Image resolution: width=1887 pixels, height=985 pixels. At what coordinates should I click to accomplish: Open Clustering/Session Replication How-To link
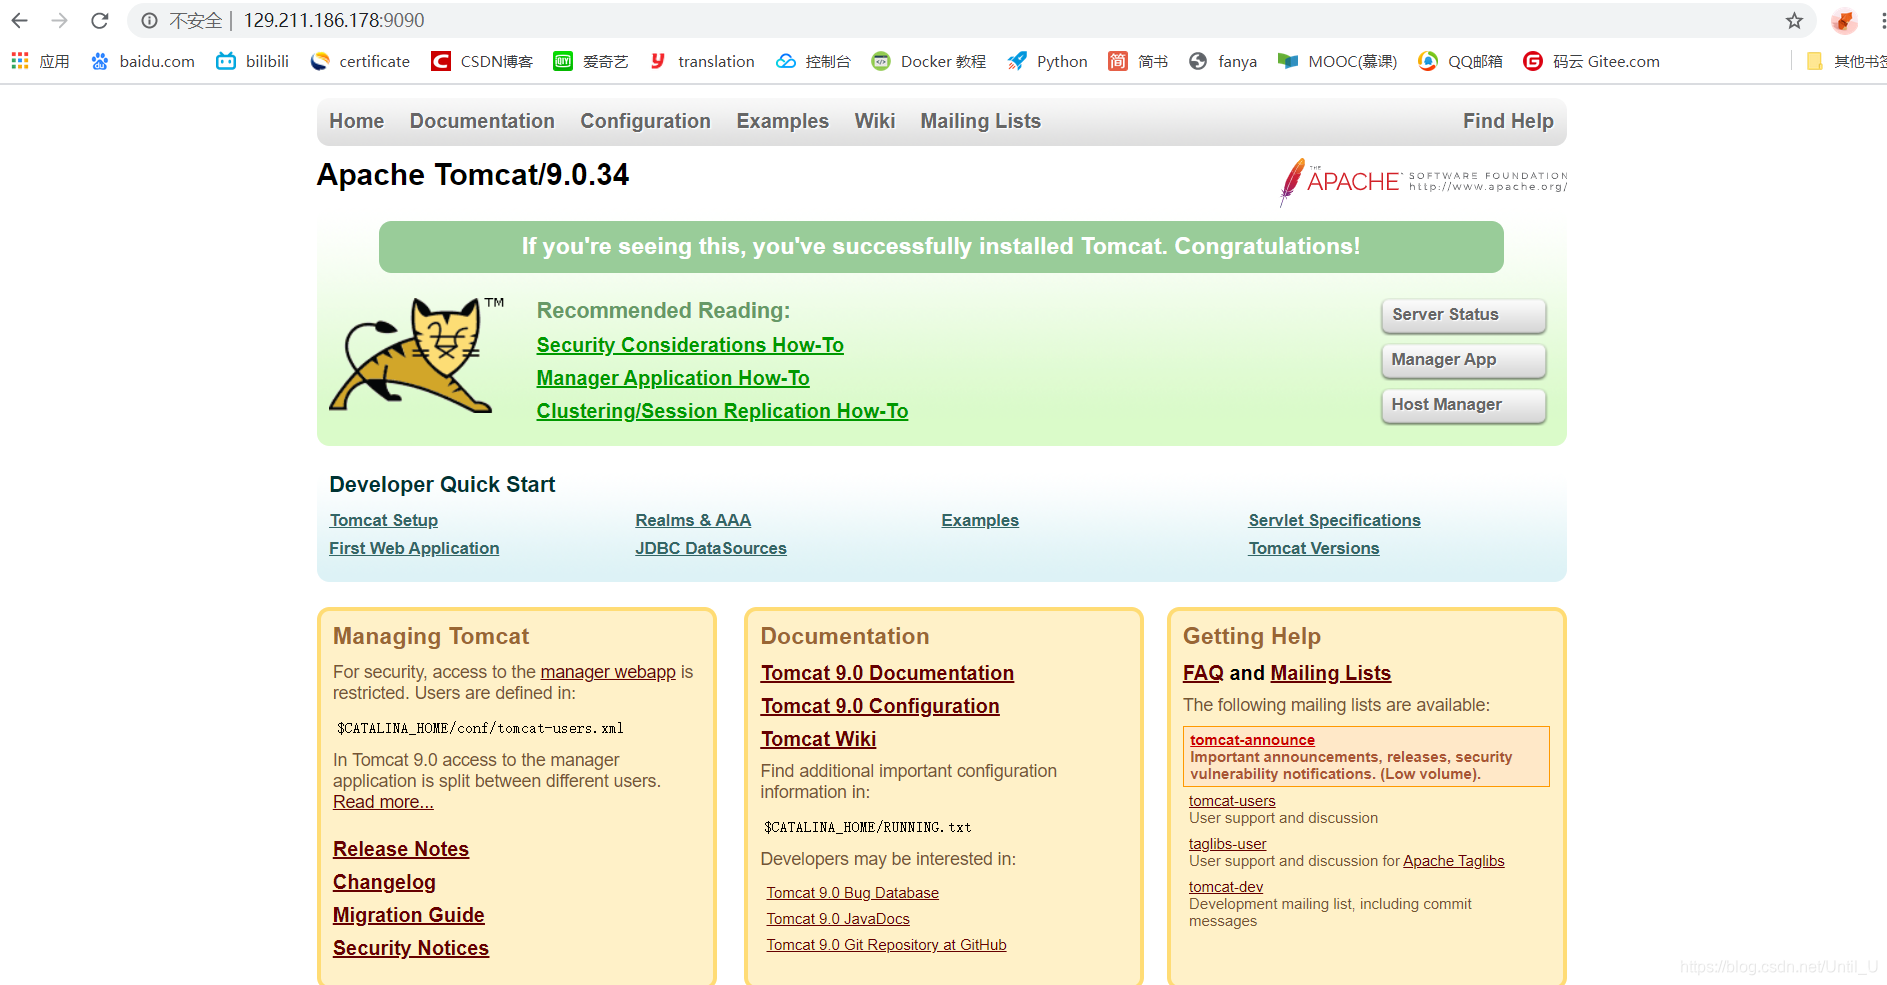722,411
